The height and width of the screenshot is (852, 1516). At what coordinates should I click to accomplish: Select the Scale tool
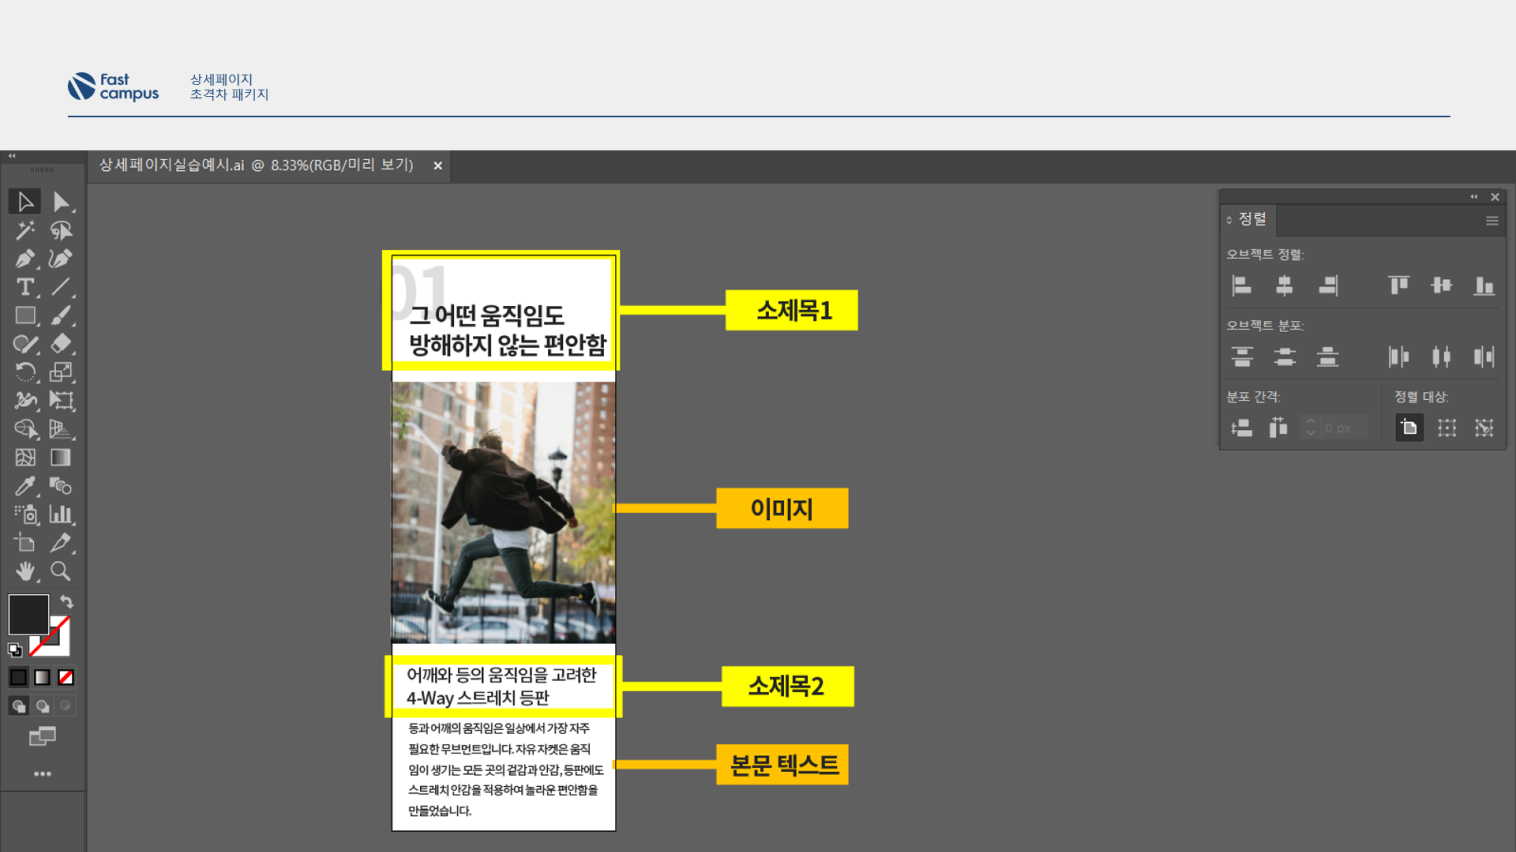(61, 372)
